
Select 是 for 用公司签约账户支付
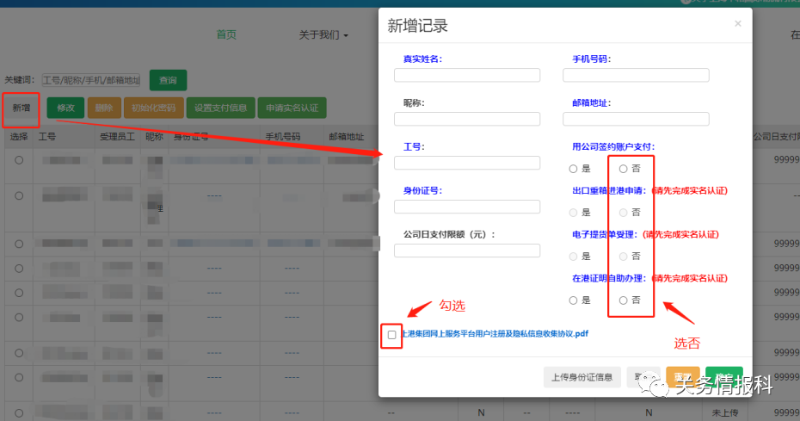[x=573, y=168]
